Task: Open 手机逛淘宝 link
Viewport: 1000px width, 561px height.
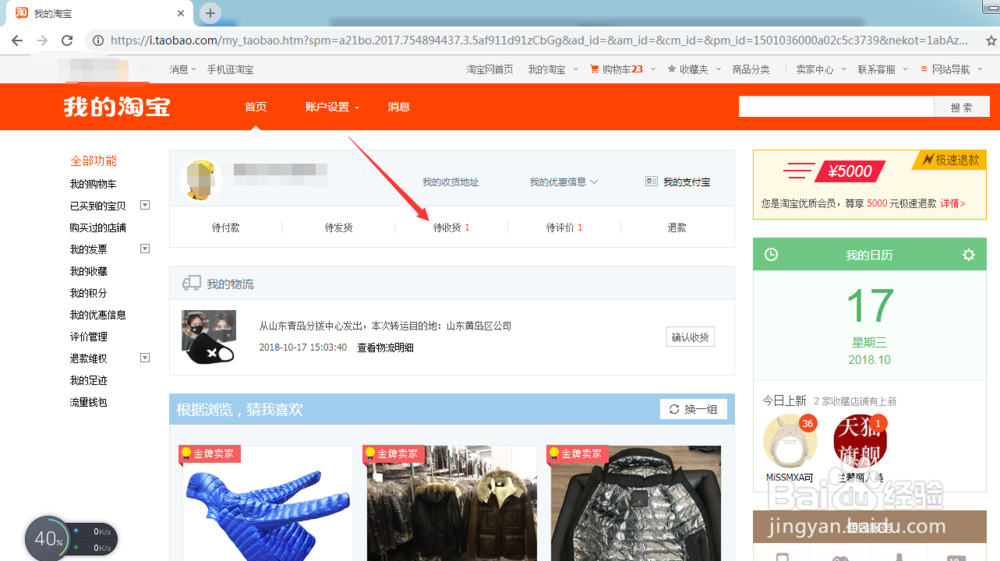Action: [230, 69]
